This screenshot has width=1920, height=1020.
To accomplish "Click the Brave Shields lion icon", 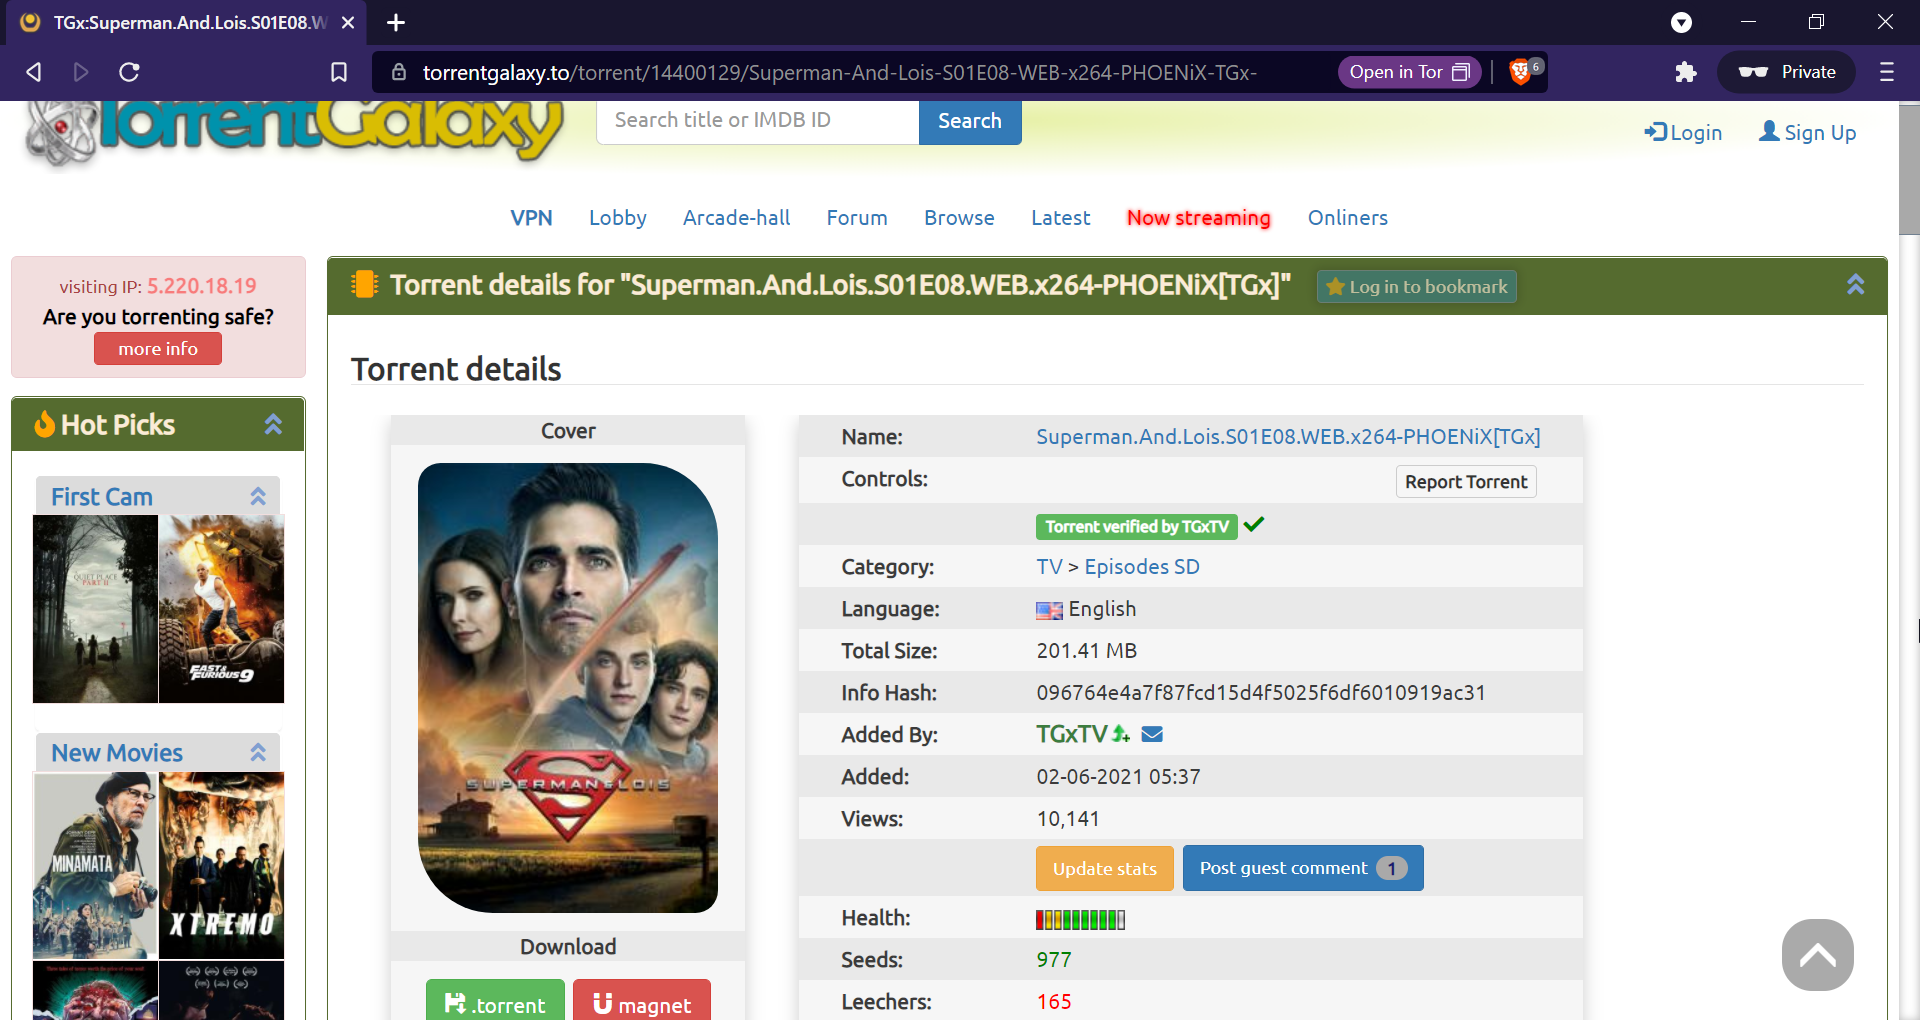I will click(1522, 72).
